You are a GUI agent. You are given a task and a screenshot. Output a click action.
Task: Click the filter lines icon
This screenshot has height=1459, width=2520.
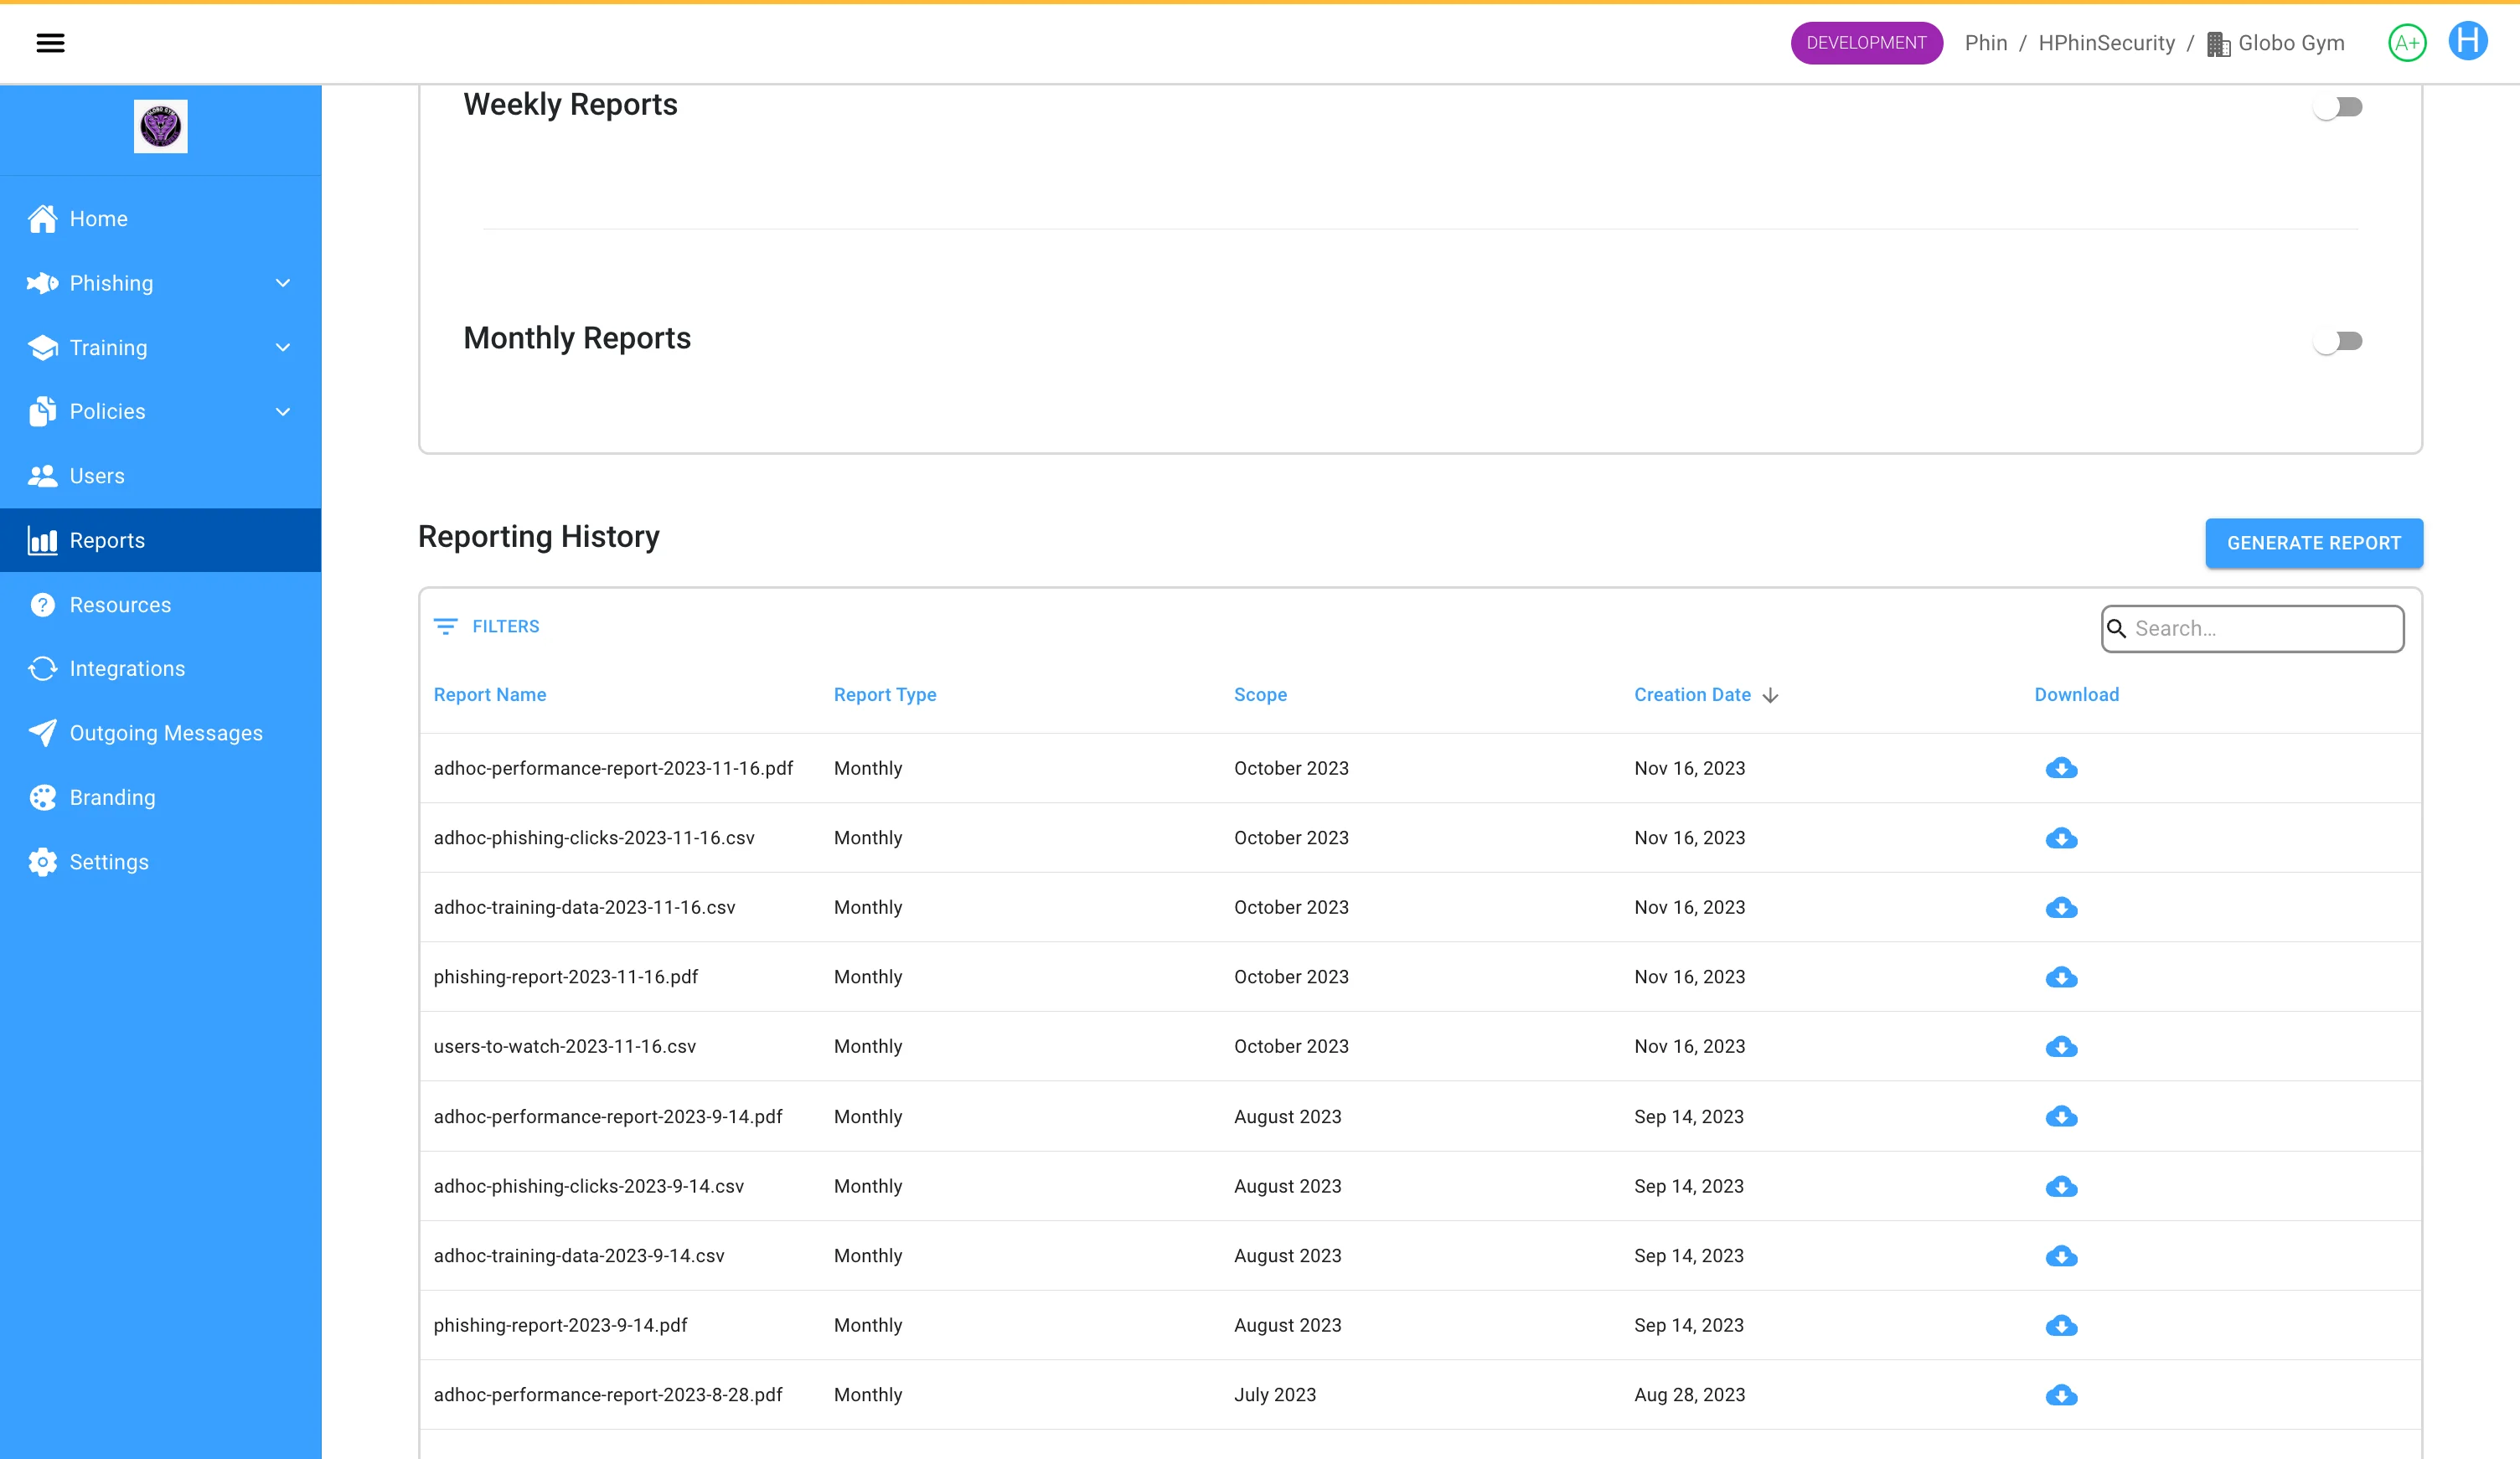(446, 627)
